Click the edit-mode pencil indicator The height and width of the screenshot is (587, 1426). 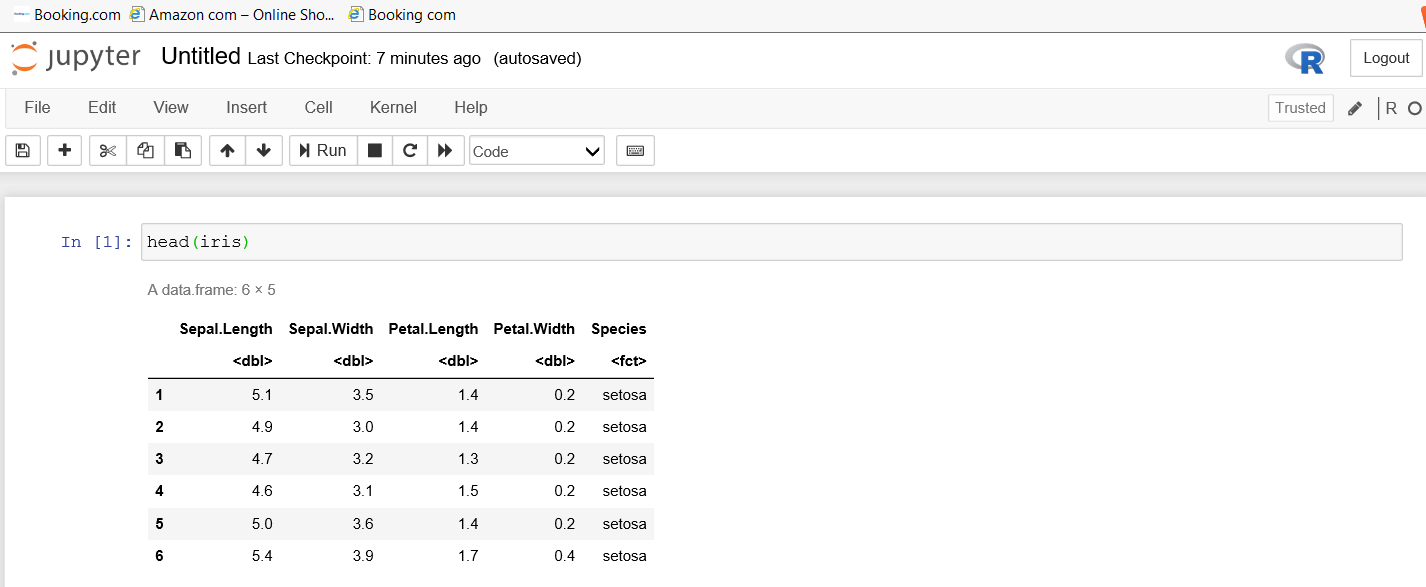(x=1355, y=107)
